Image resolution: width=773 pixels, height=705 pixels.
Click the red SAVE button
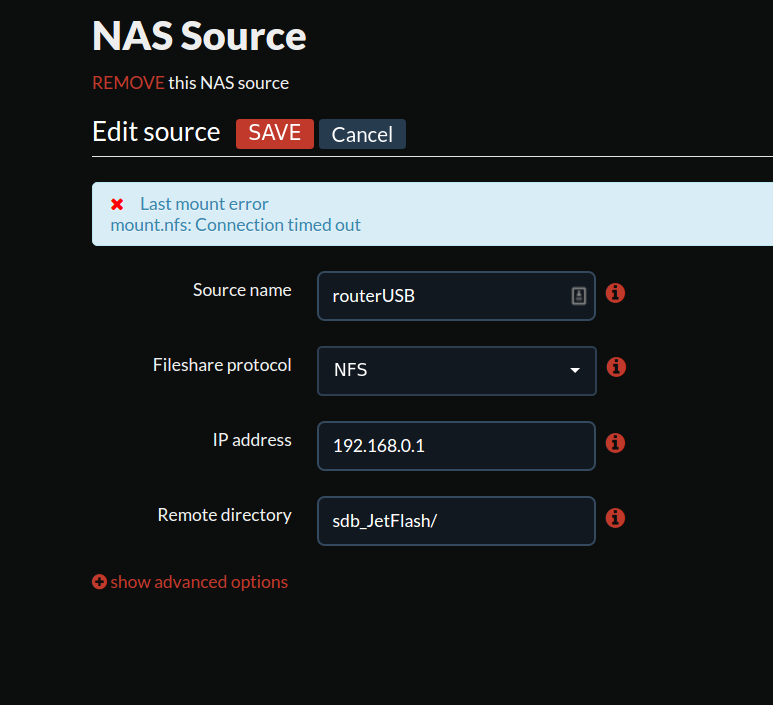point(275,134)
